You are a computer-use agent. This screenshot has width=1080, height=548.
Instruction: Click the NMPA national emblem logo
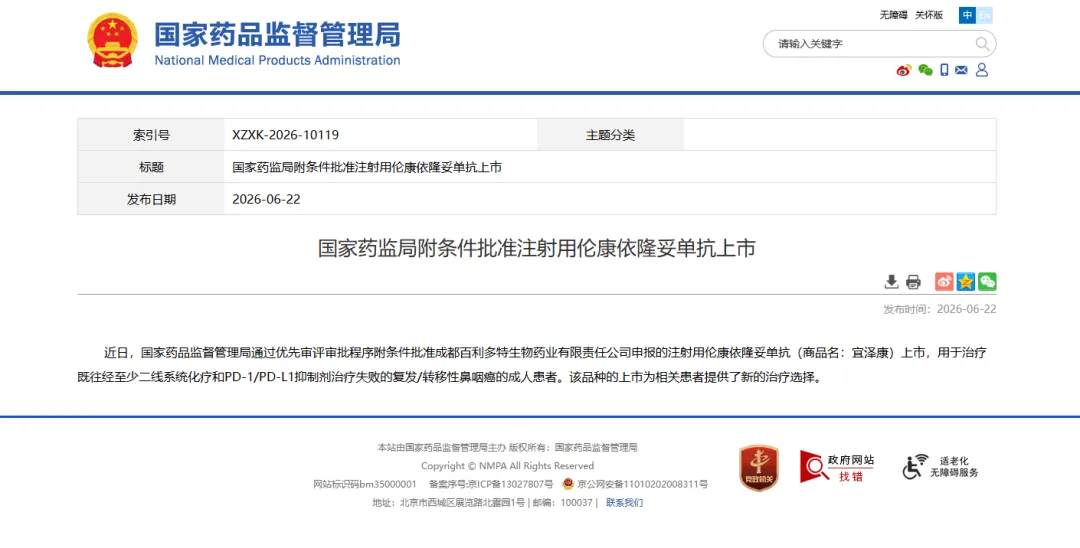click(112, 40)
